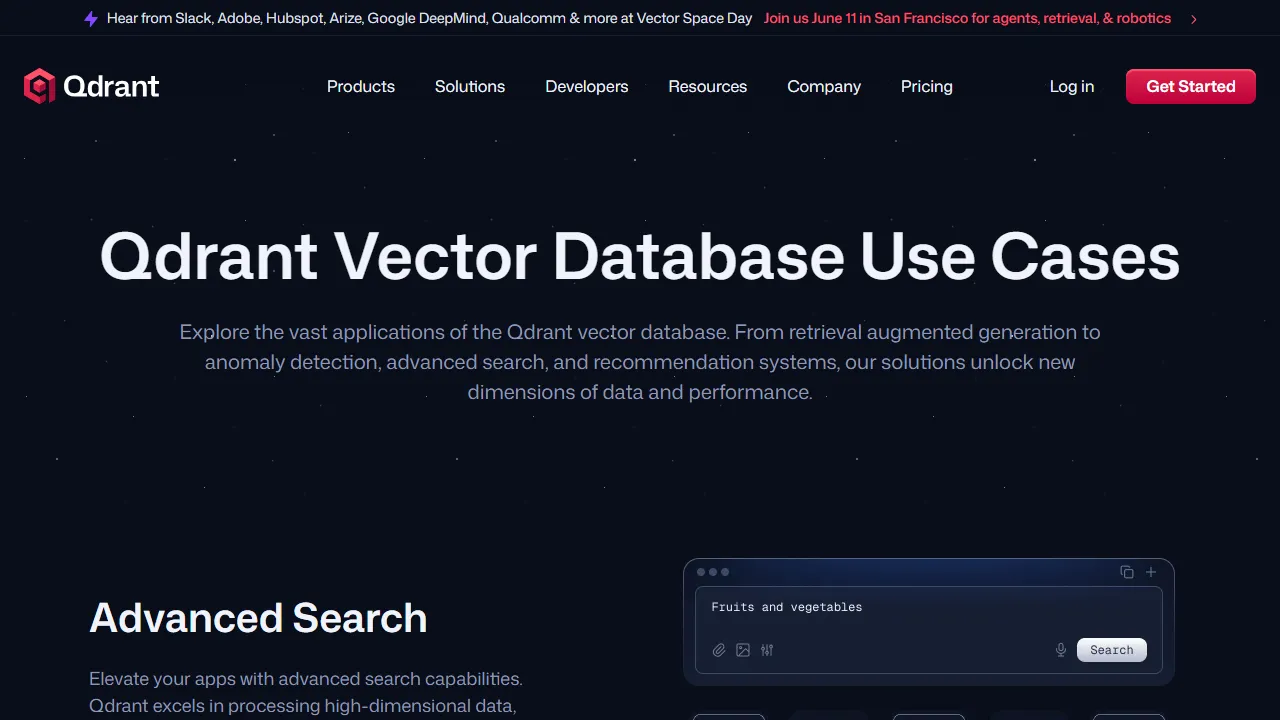Go to the Pricing page

click(927, 86)
